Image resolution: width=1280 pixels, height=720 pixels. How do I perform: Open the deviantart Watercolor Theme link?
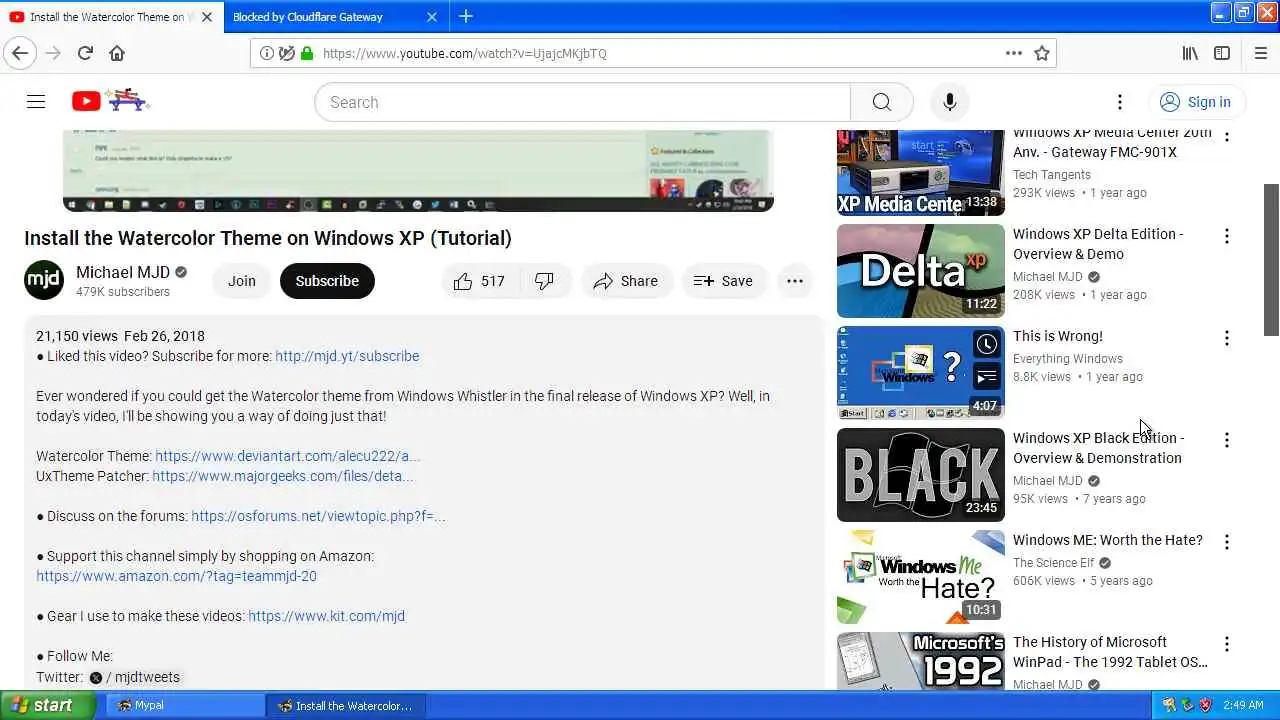click(x=288, y=456)
